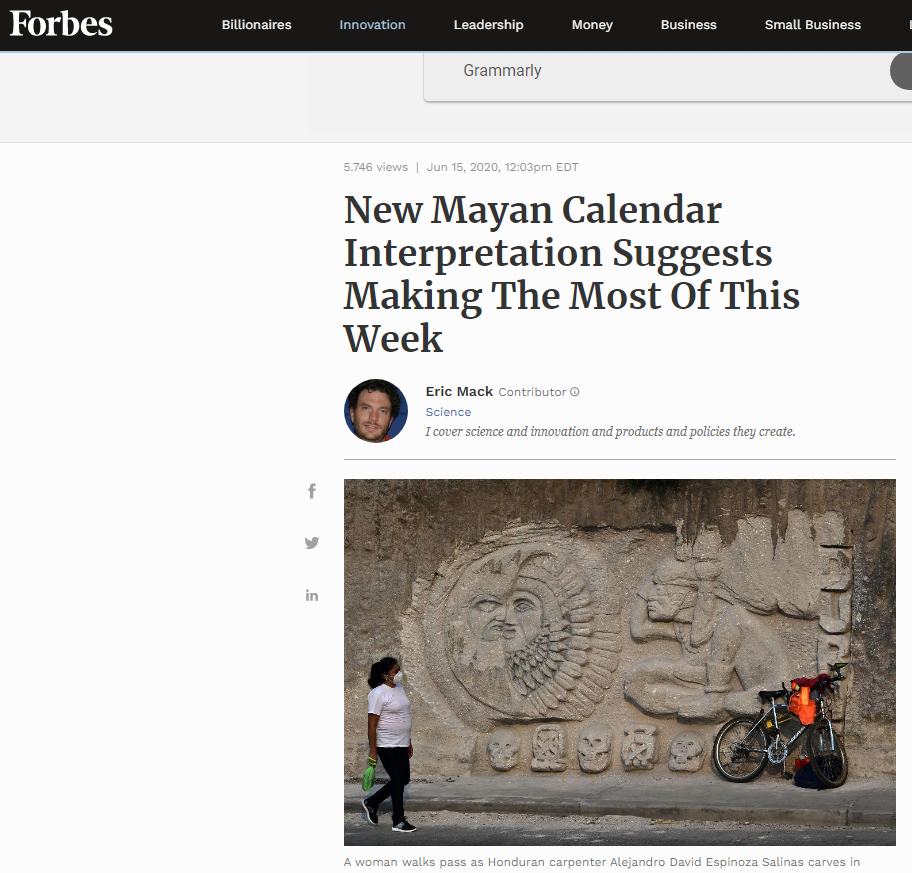912x873 pixels.
Task: Share article on Facebook
Action: 312,491
